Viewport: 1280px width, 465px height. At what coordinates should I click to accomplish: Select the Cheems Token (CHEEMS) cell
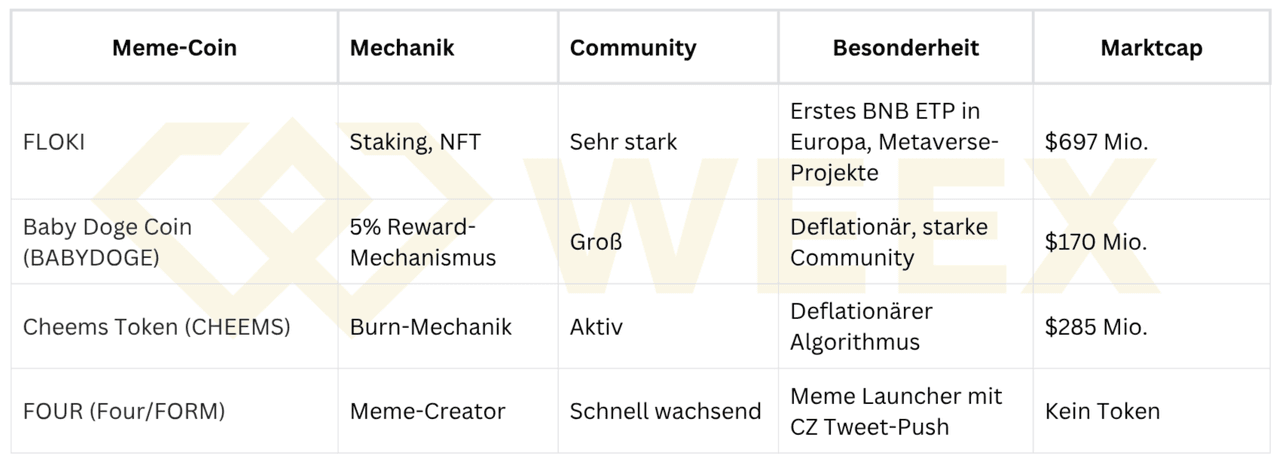pyautogui.click(x=157, y=327)
